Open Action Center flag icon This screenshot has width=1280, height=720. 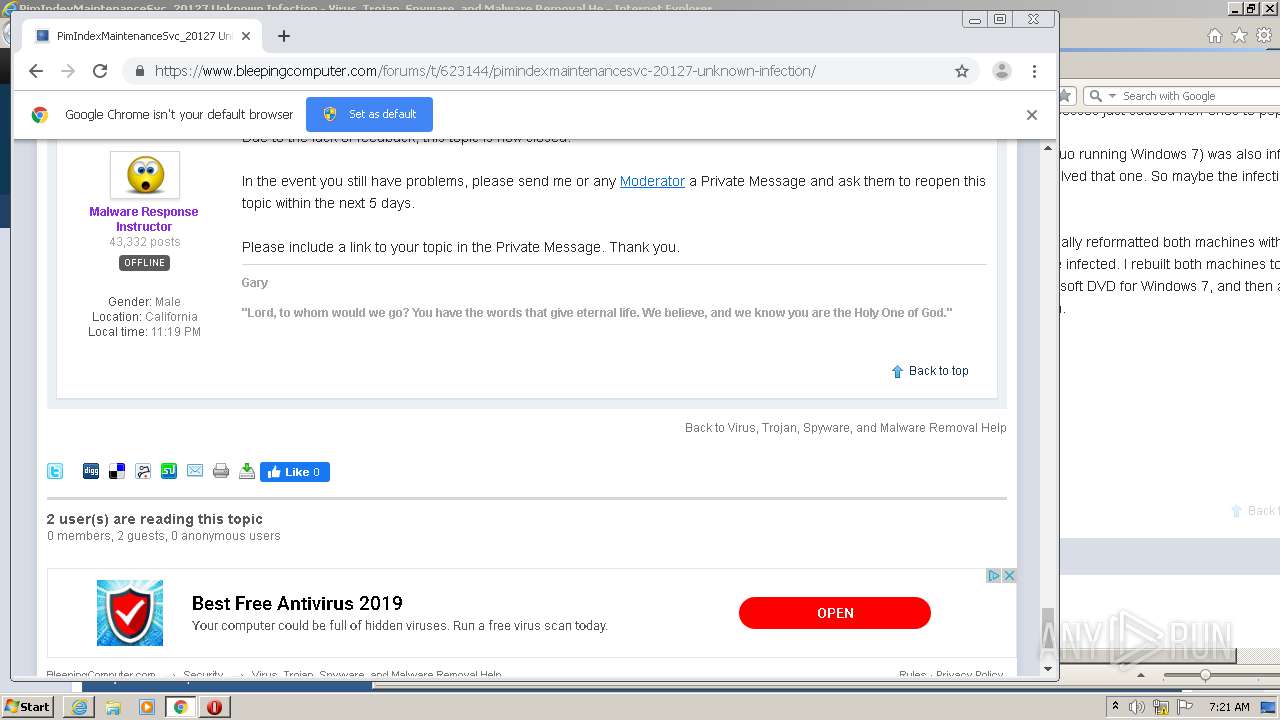(x=1185, y=707)
